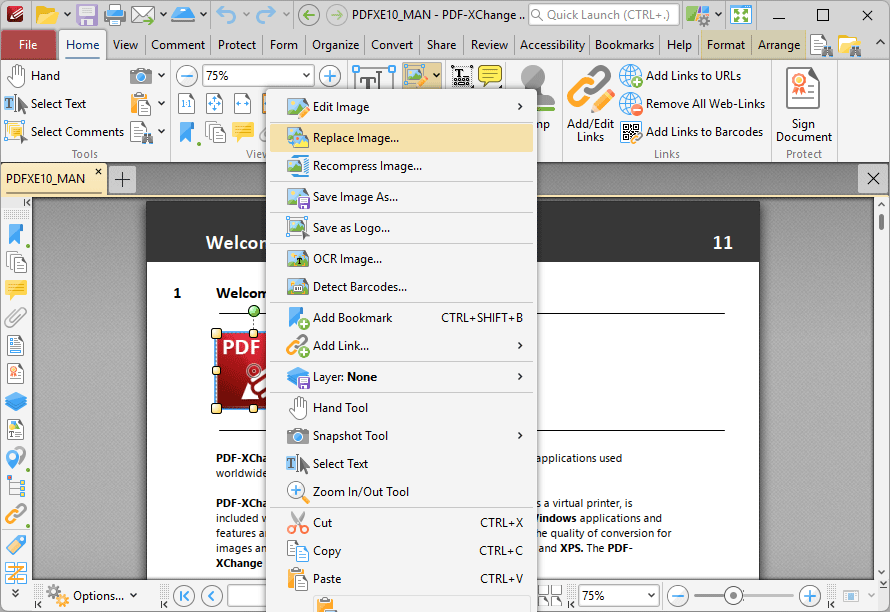Click Cut in the context menu
The height and width of the screenshot is (612, 890).
[401, 523]
